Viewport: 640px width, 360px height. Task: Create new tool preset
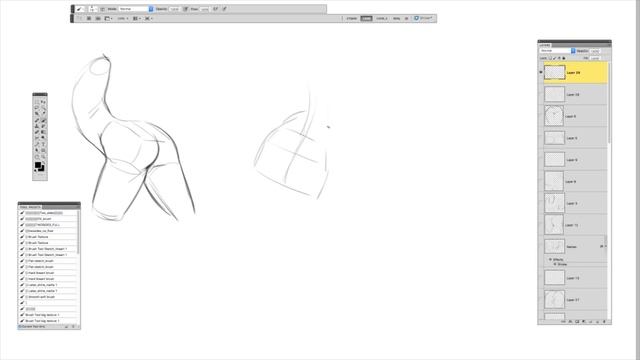(x=66, y=327)
